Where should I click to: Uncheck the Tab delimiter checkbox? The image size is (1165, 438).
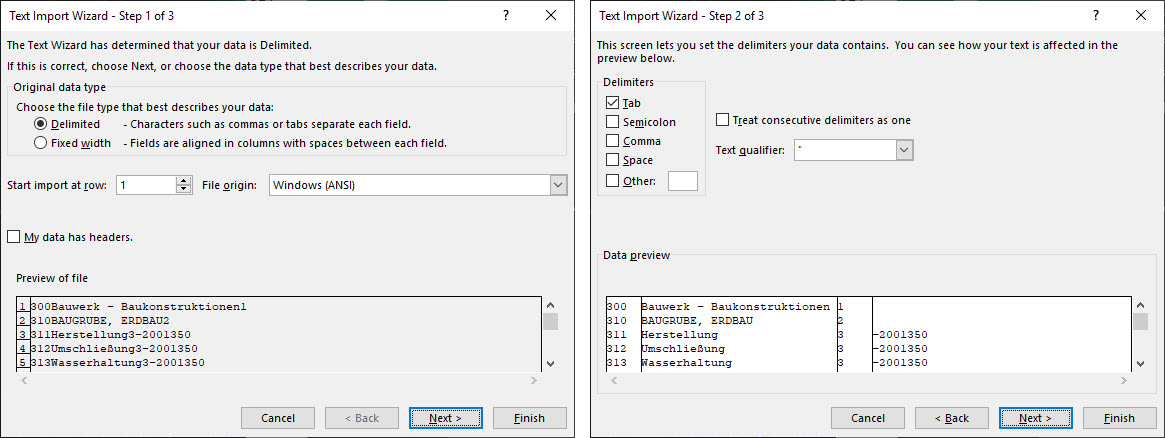613,103
